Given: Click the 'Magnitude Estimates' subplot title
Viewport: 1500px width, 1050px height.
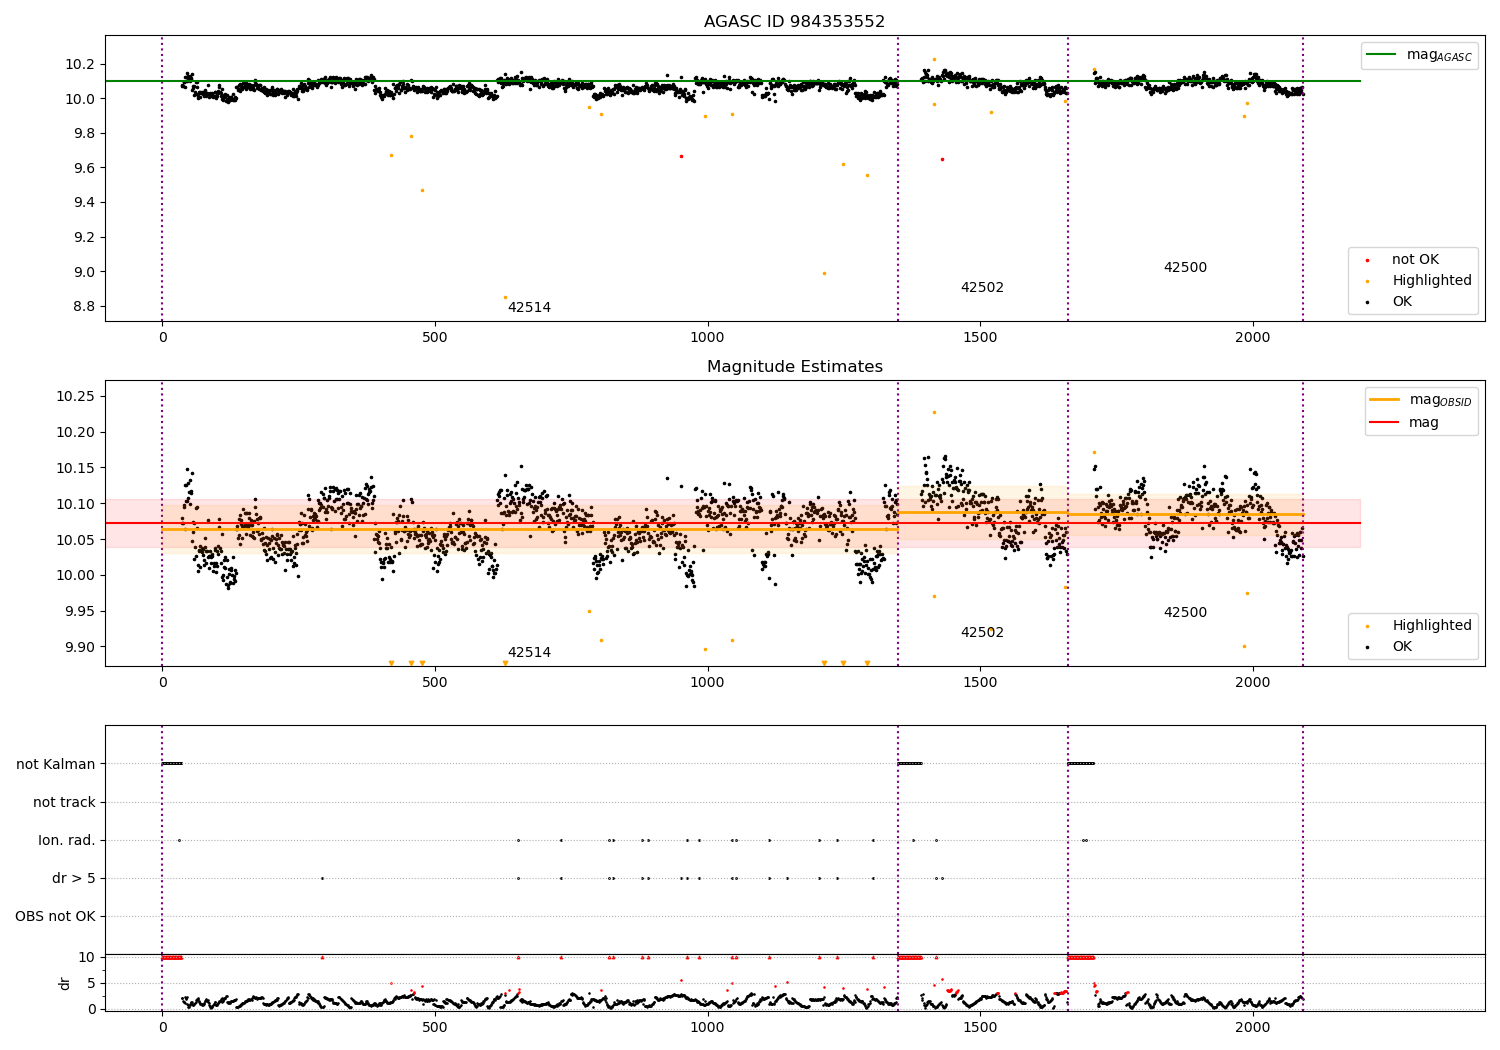Looking at the screenshot, I should pyautogui.click(x=794, y=366).
